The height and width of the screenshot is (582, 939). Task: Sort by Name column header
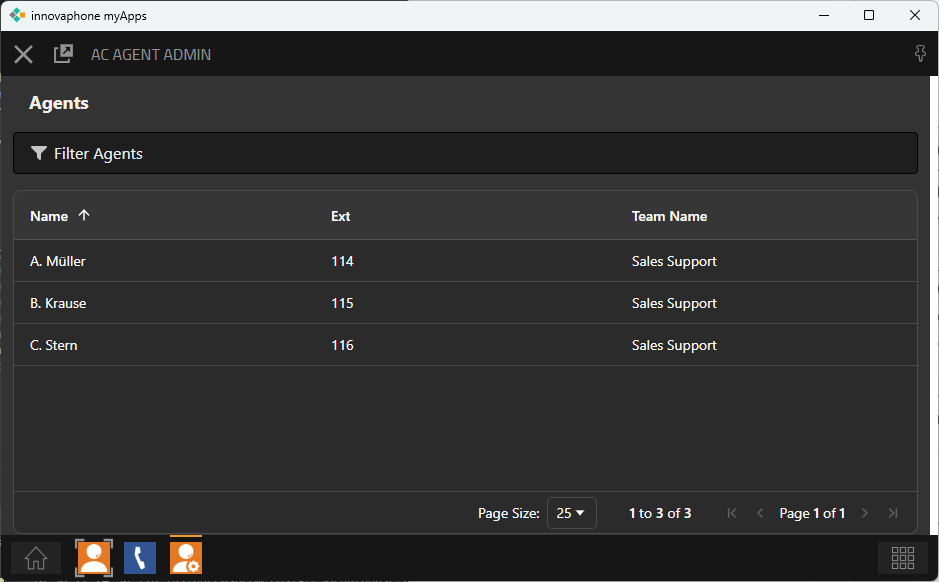(x=49, y=216)
